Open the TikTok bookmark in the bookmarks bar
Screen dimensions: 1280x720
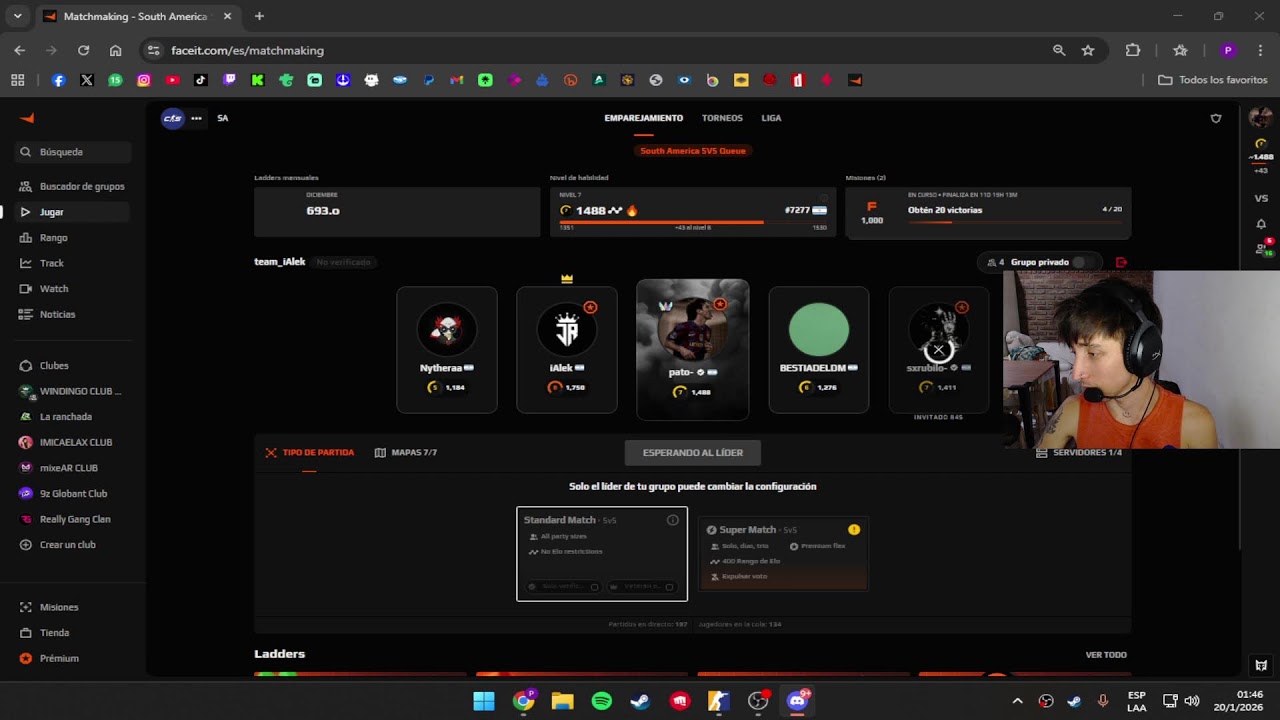201,80
